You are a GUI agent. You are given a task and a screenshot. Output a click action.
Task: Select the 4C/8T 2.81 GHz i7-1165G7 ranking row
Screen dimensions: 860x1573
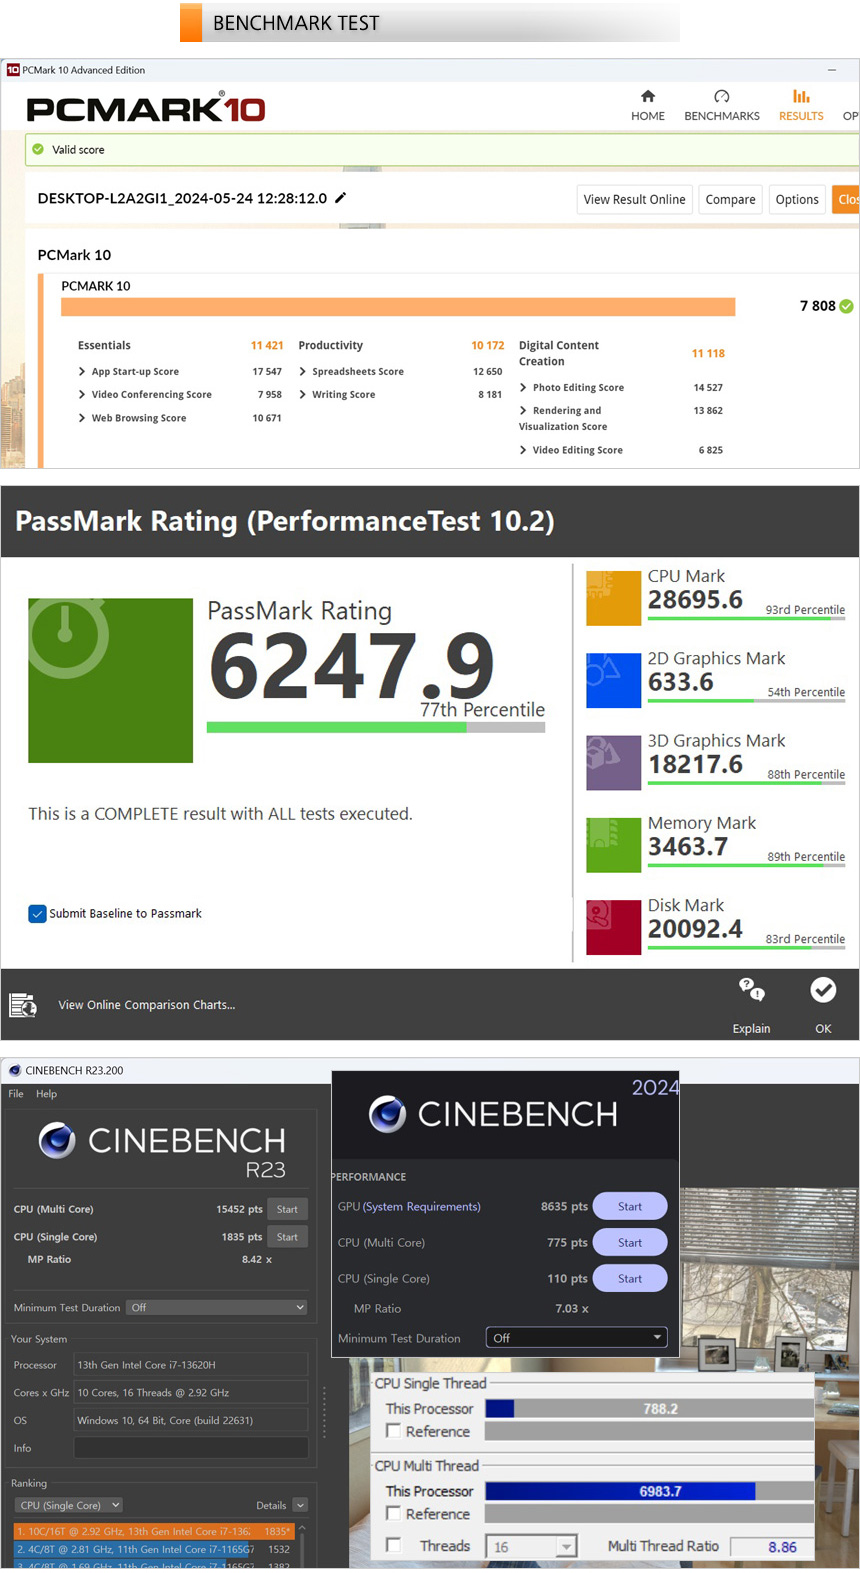(x=154, y=1549)
